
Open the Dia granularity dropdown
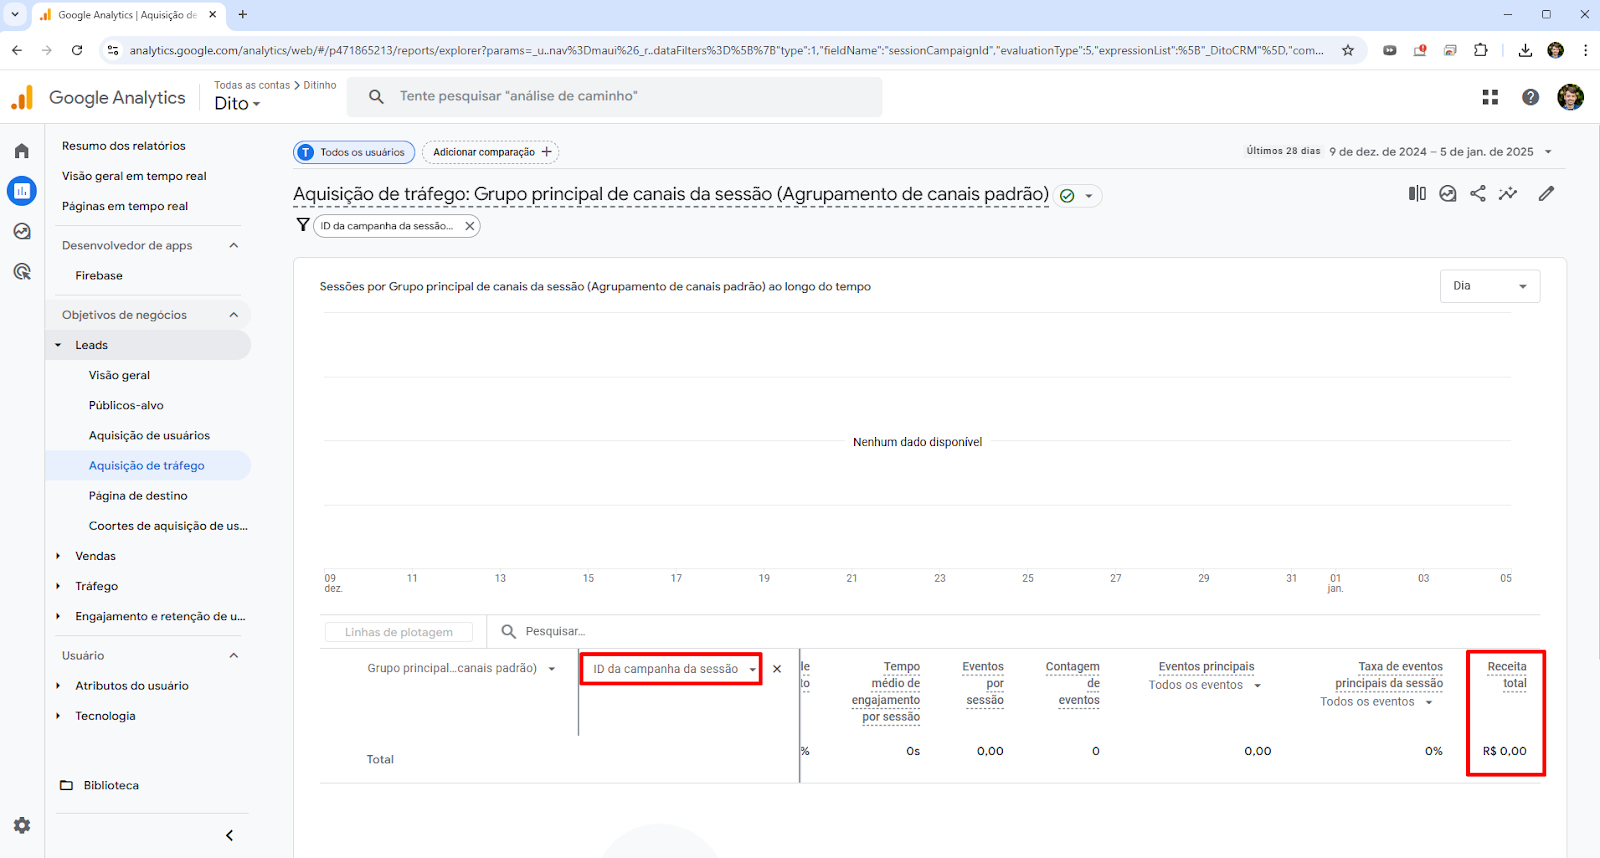click(1490, 286)
